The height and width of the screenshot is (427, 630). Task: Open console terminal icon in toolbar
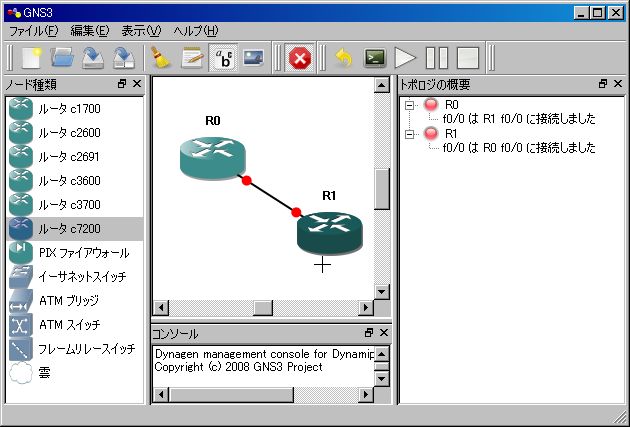[x=374, y=58]
